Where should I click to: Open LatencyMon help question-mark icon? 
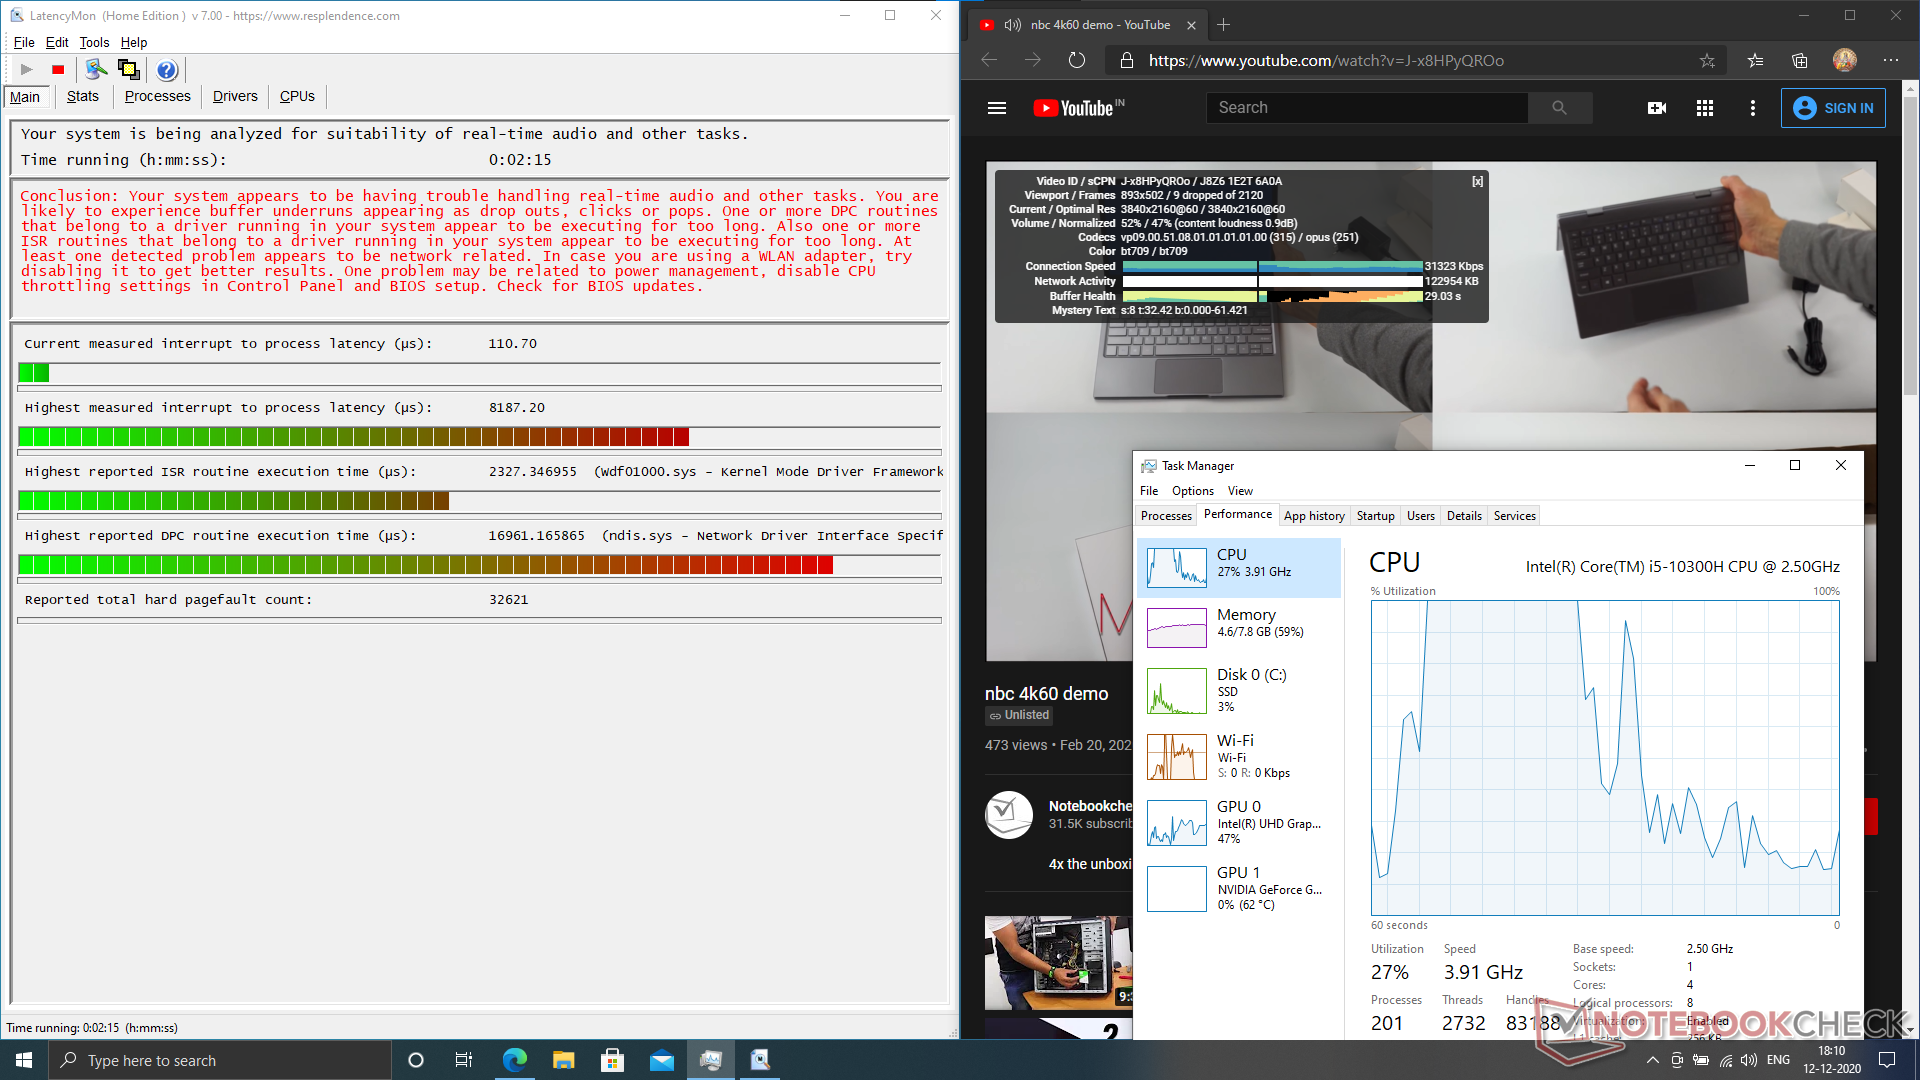point(167,70)
